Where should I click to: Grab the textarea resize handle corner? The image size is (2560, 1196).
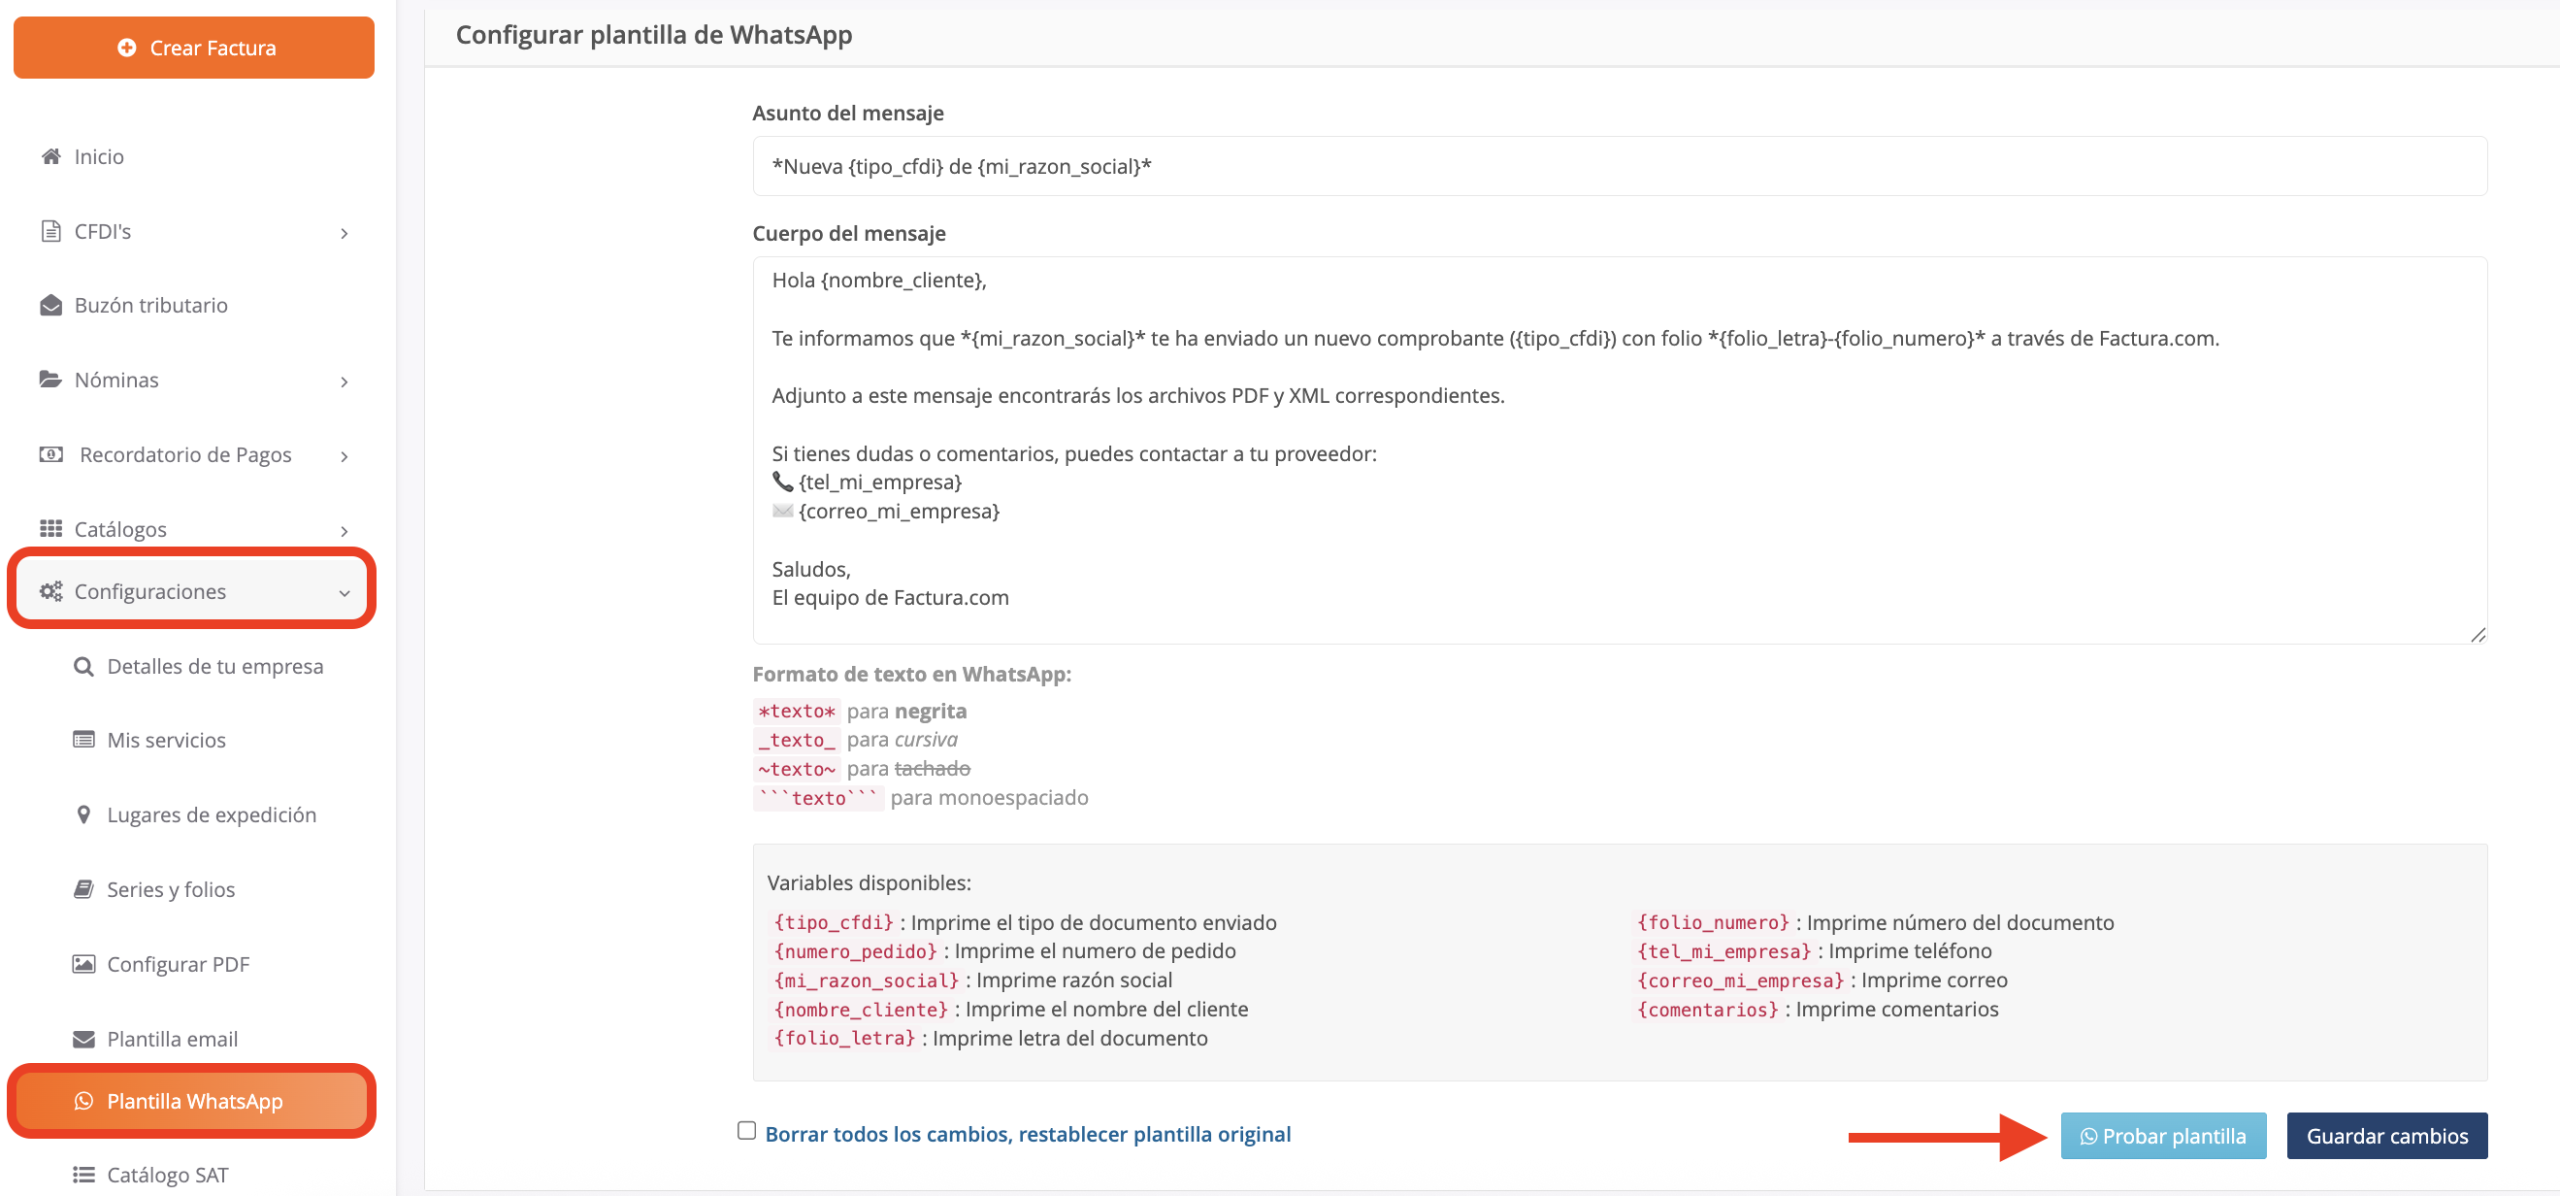[2478, 635]
